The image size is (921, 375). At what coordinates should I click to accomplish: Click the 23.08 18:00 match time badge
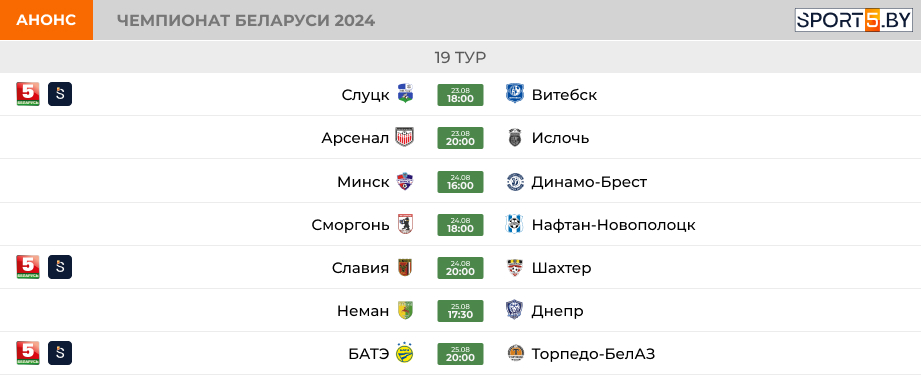[460, 95]
